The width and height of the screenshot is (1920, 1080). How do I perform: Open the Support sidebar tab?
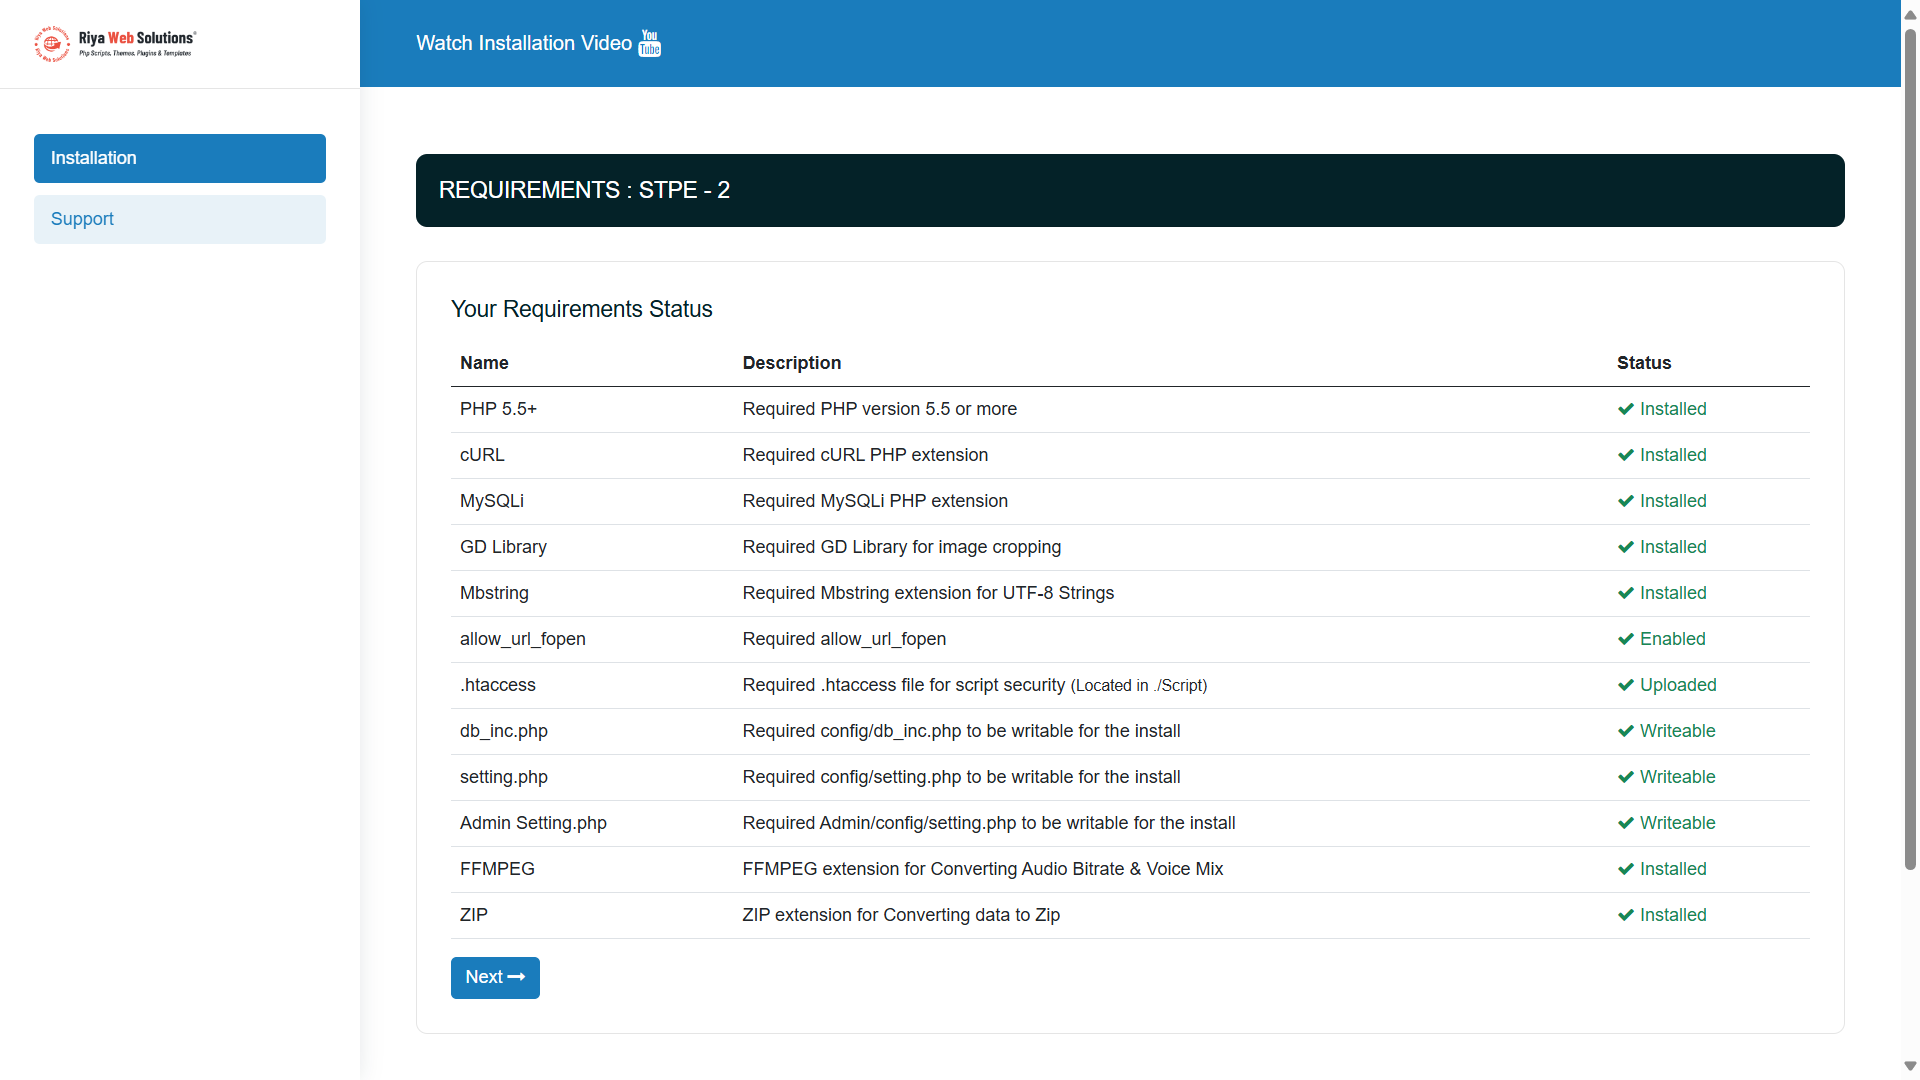(180, 219)
